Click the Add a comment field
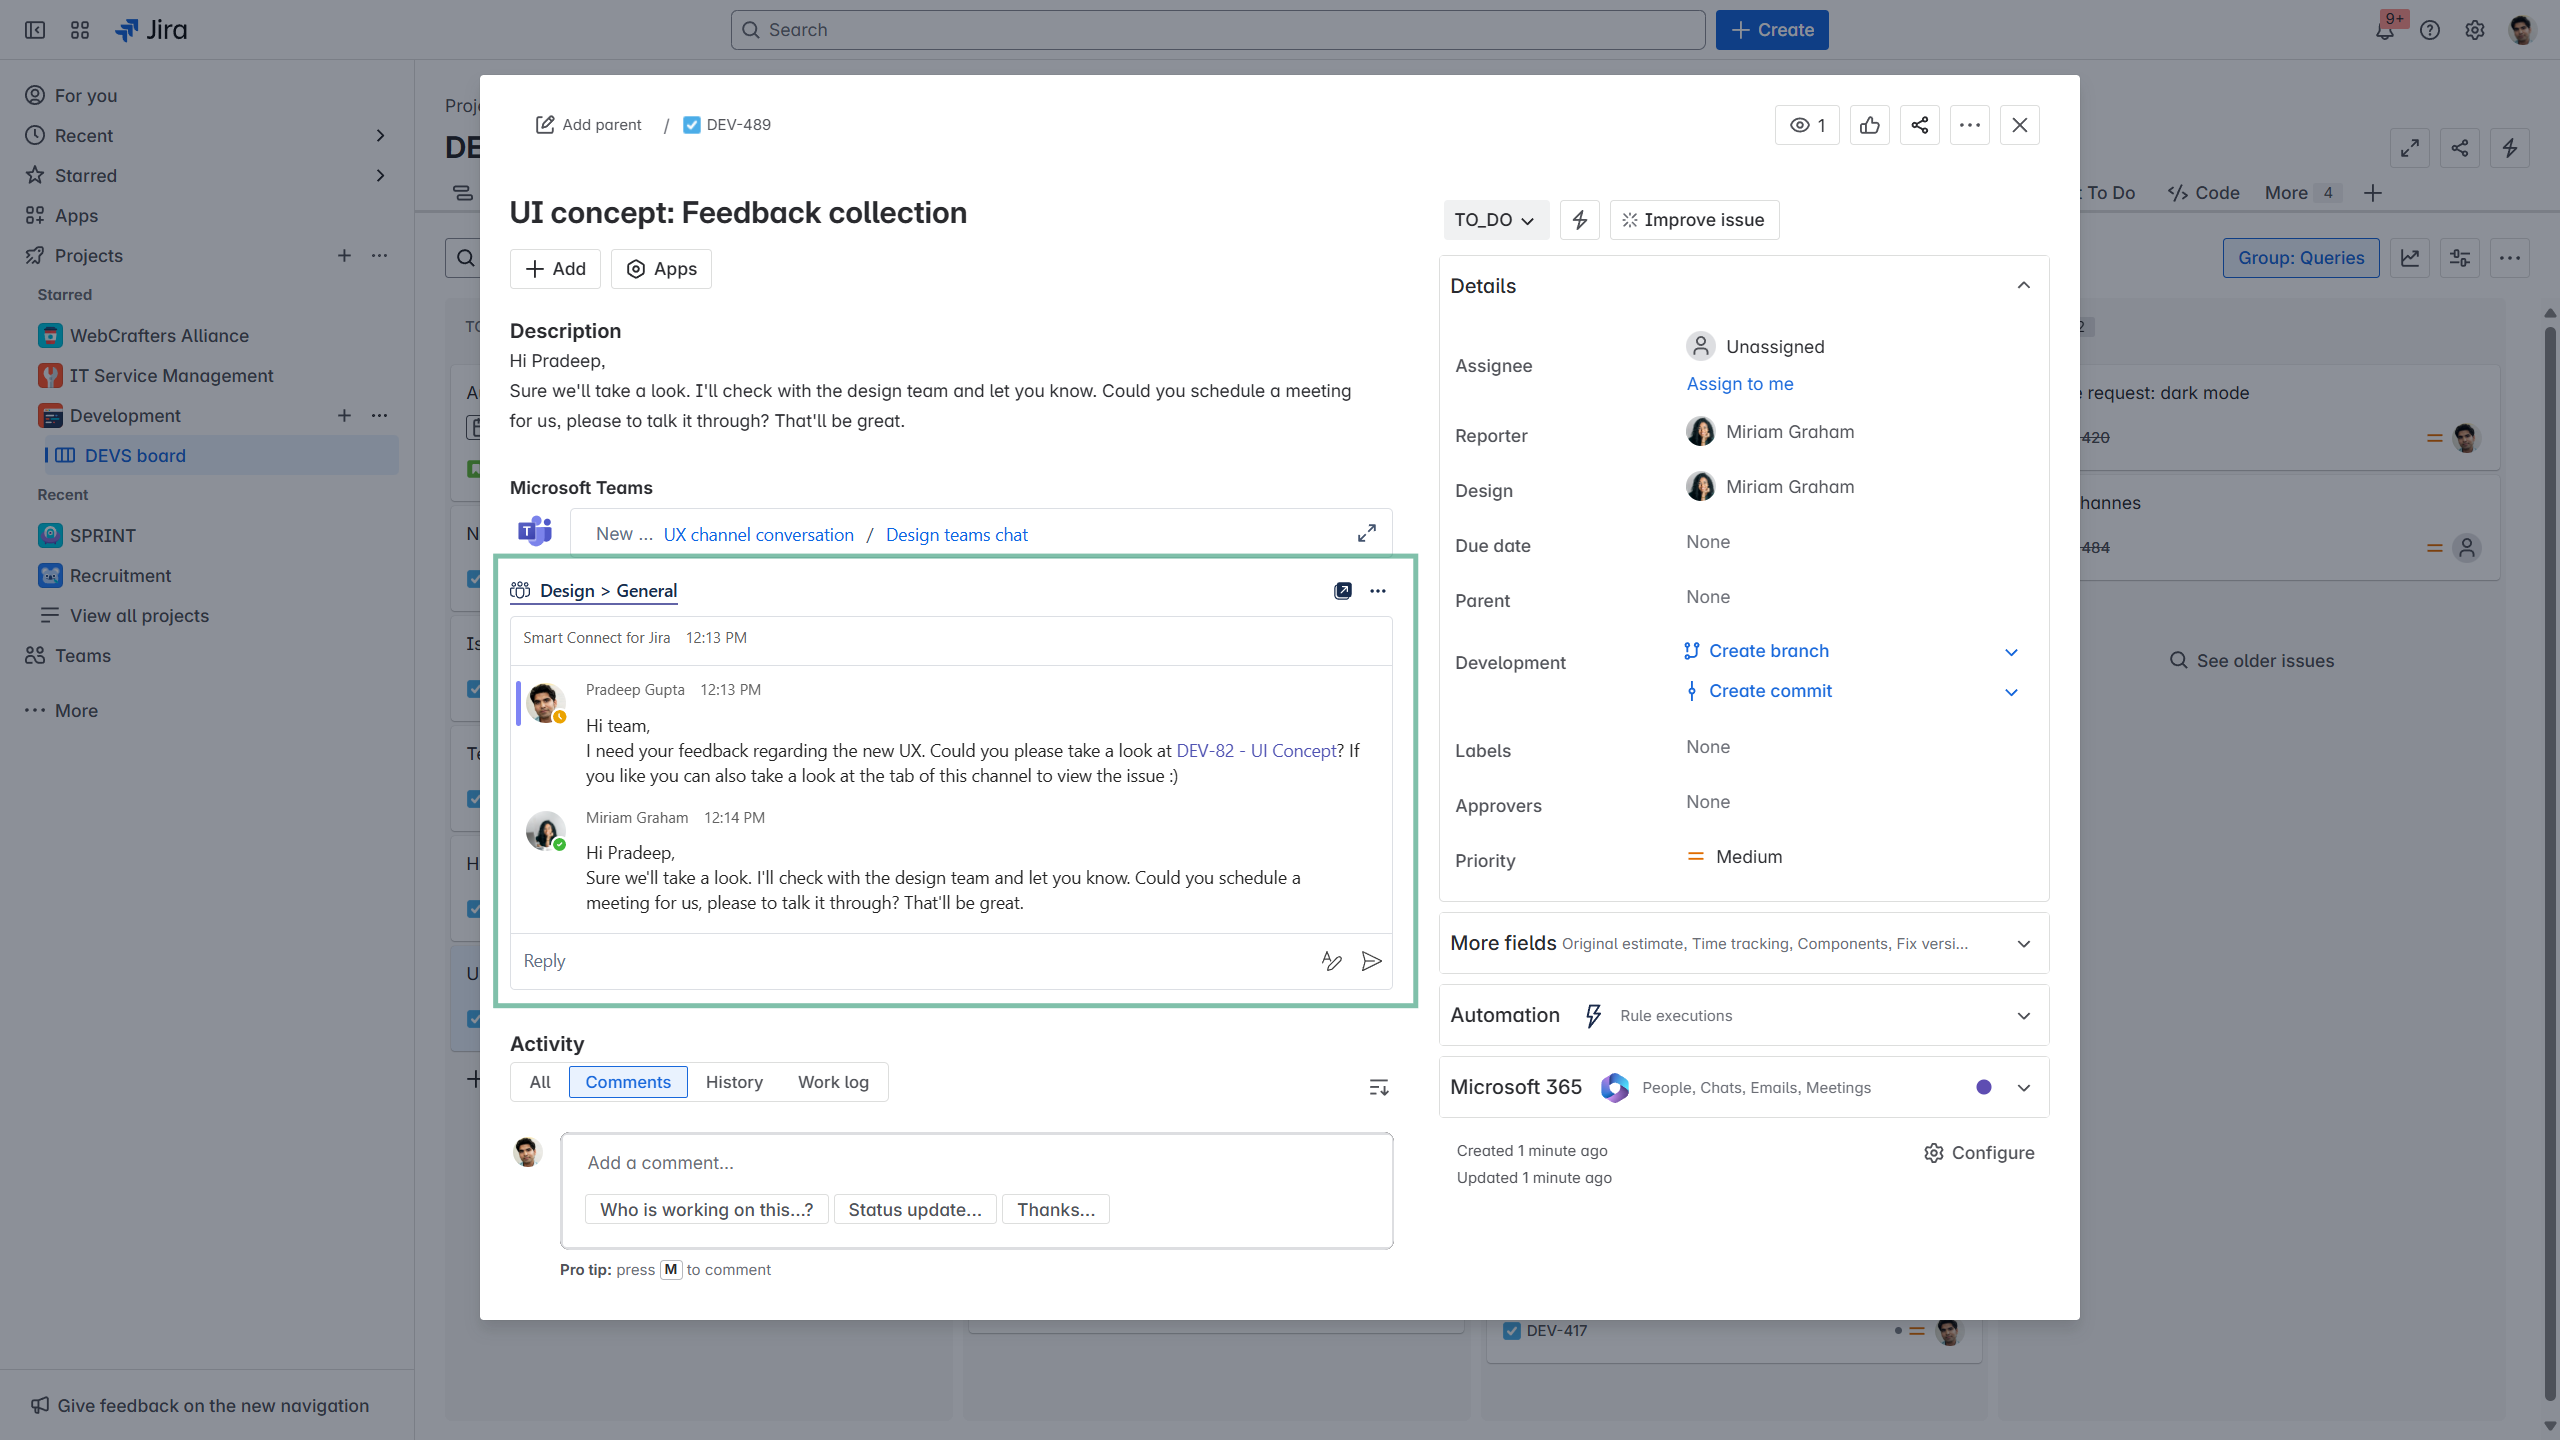This screenshot has width=2560, height=1440. (x=975, y=1163)
